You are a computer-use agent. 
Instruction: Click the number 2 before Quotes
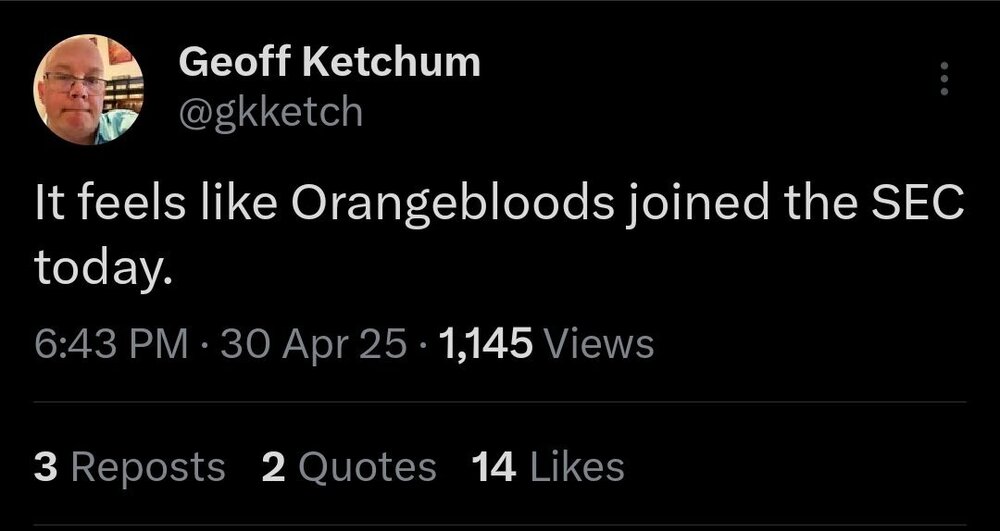pyautogui.click(x=271, y=467)
